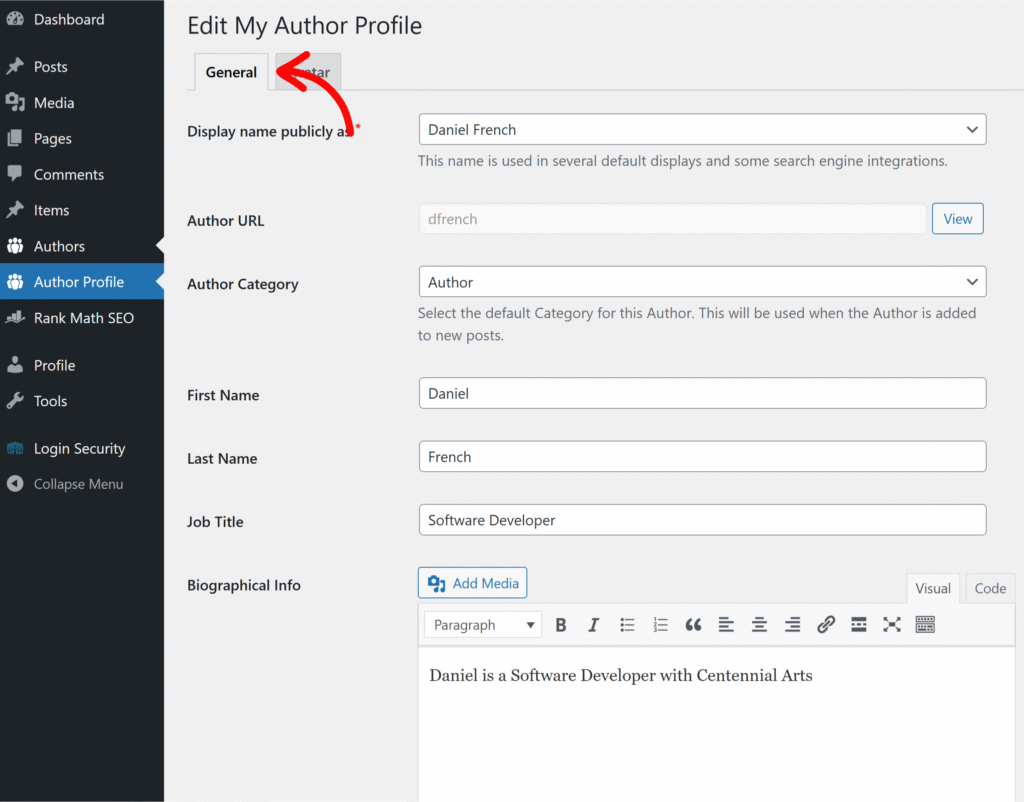
Task: Click the insert link chain icon
Action: pos(825,625)
